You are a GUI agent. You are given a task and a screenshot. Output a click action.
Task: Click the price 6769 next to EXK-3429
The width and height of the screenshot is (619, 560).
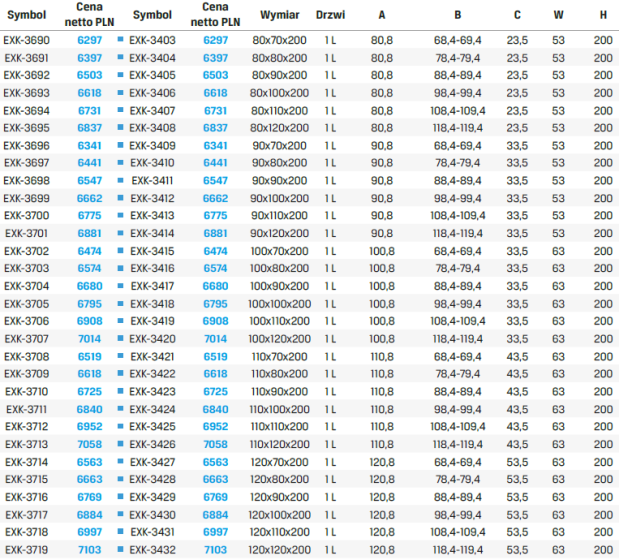(216, 497)
